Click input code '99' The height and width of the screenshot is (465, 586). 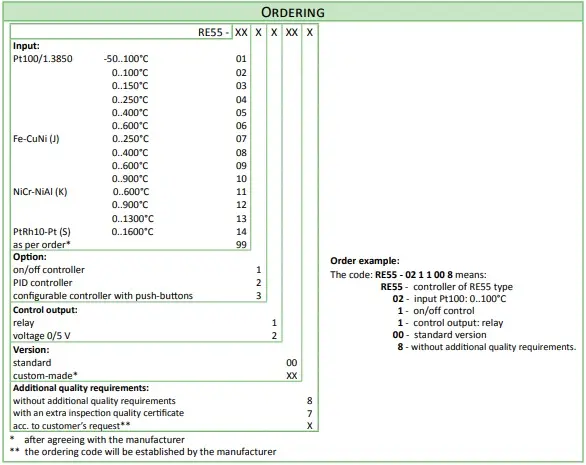tap(241, 245)
